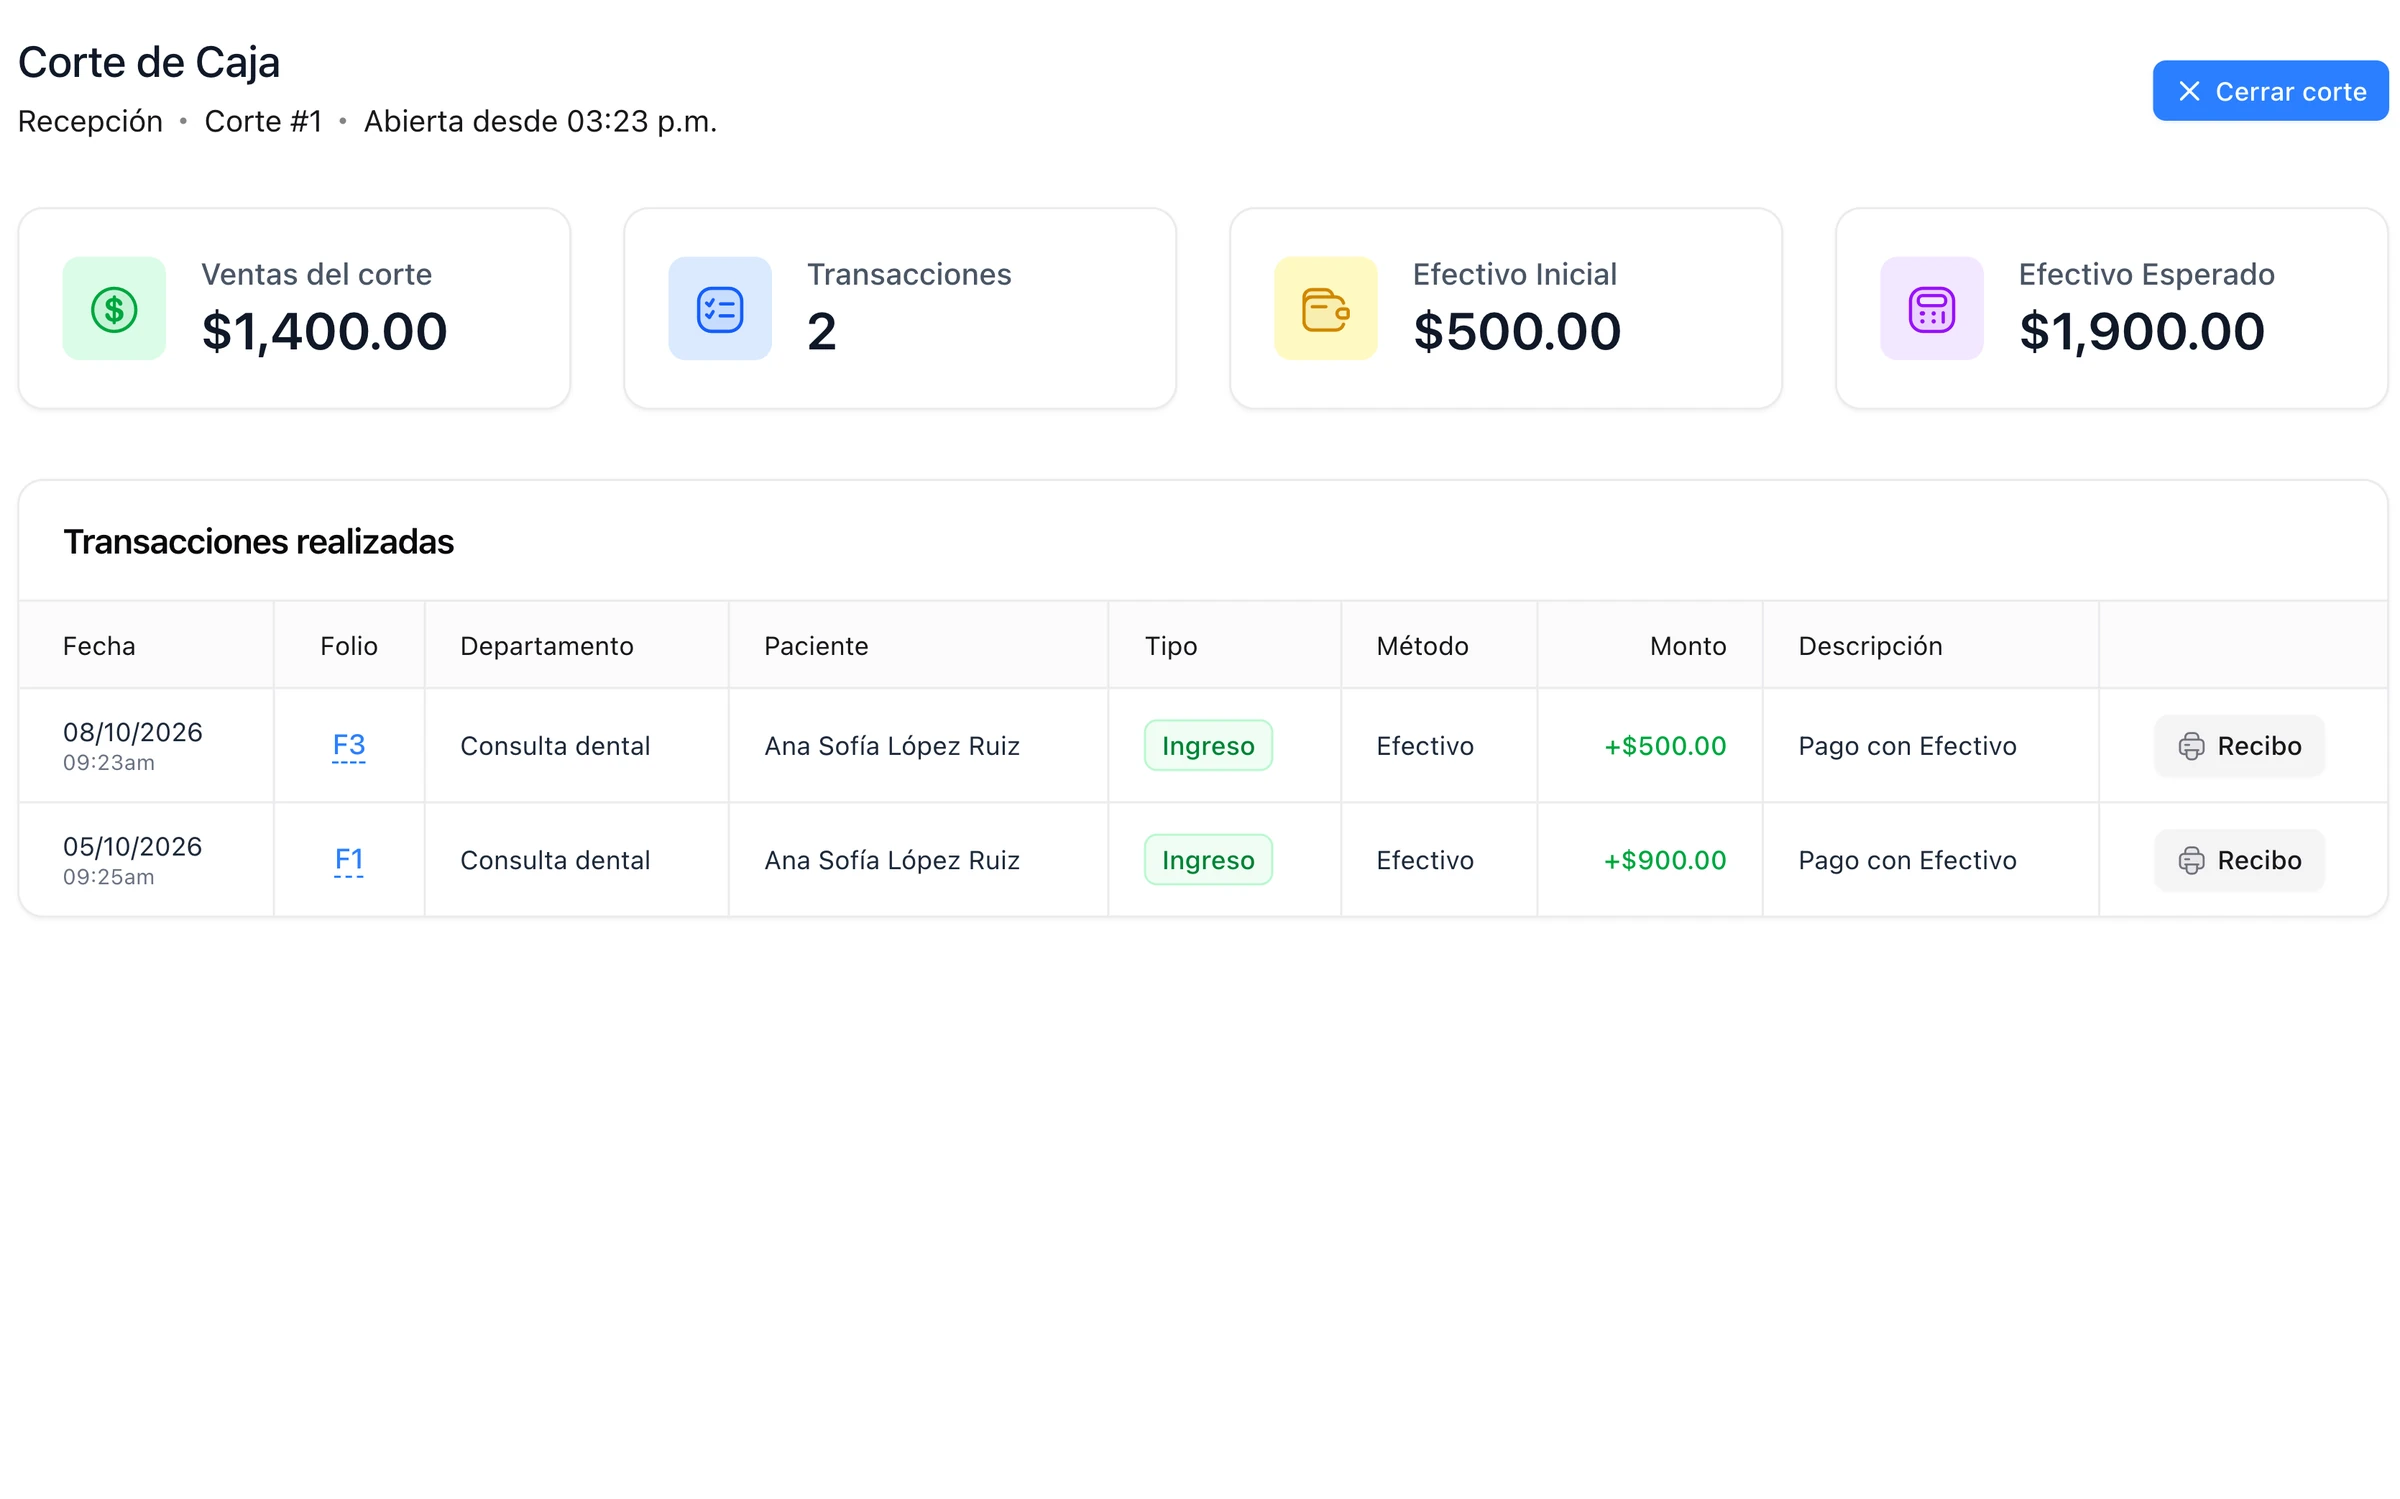
Task: Print the Recibo for the +$900.00 transaction
Action: (x=2239, y=860)
